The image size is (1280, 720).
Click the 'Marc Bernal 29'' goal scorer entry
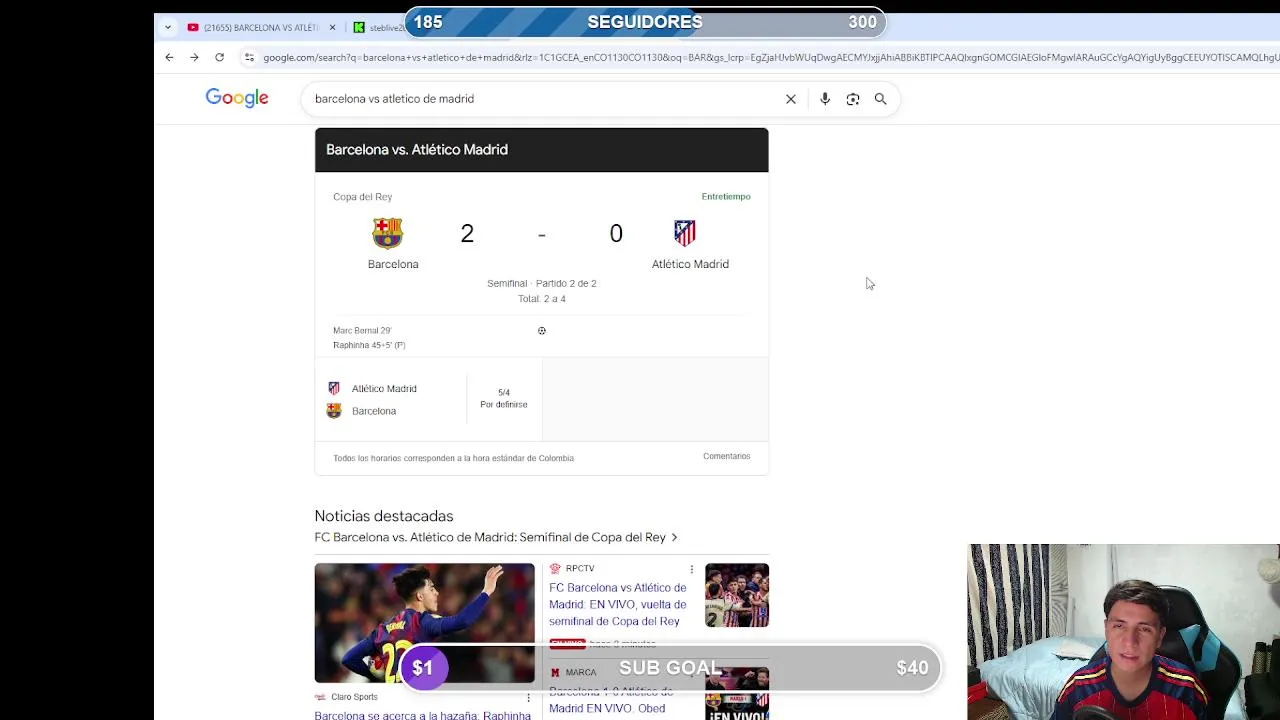pos(362,330)
